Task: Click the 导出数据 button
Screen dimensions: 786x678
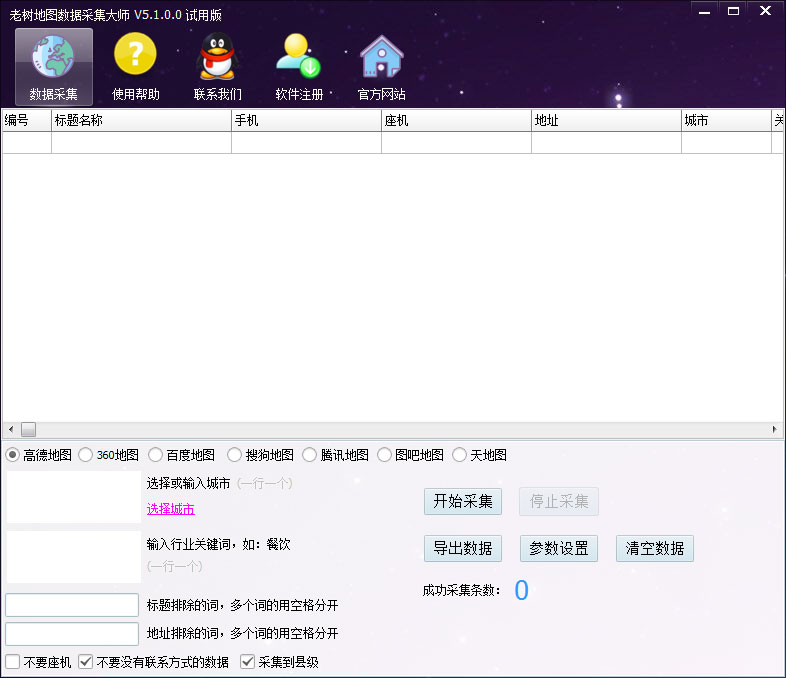Action: pyautogui.click(x=463, y=548)
